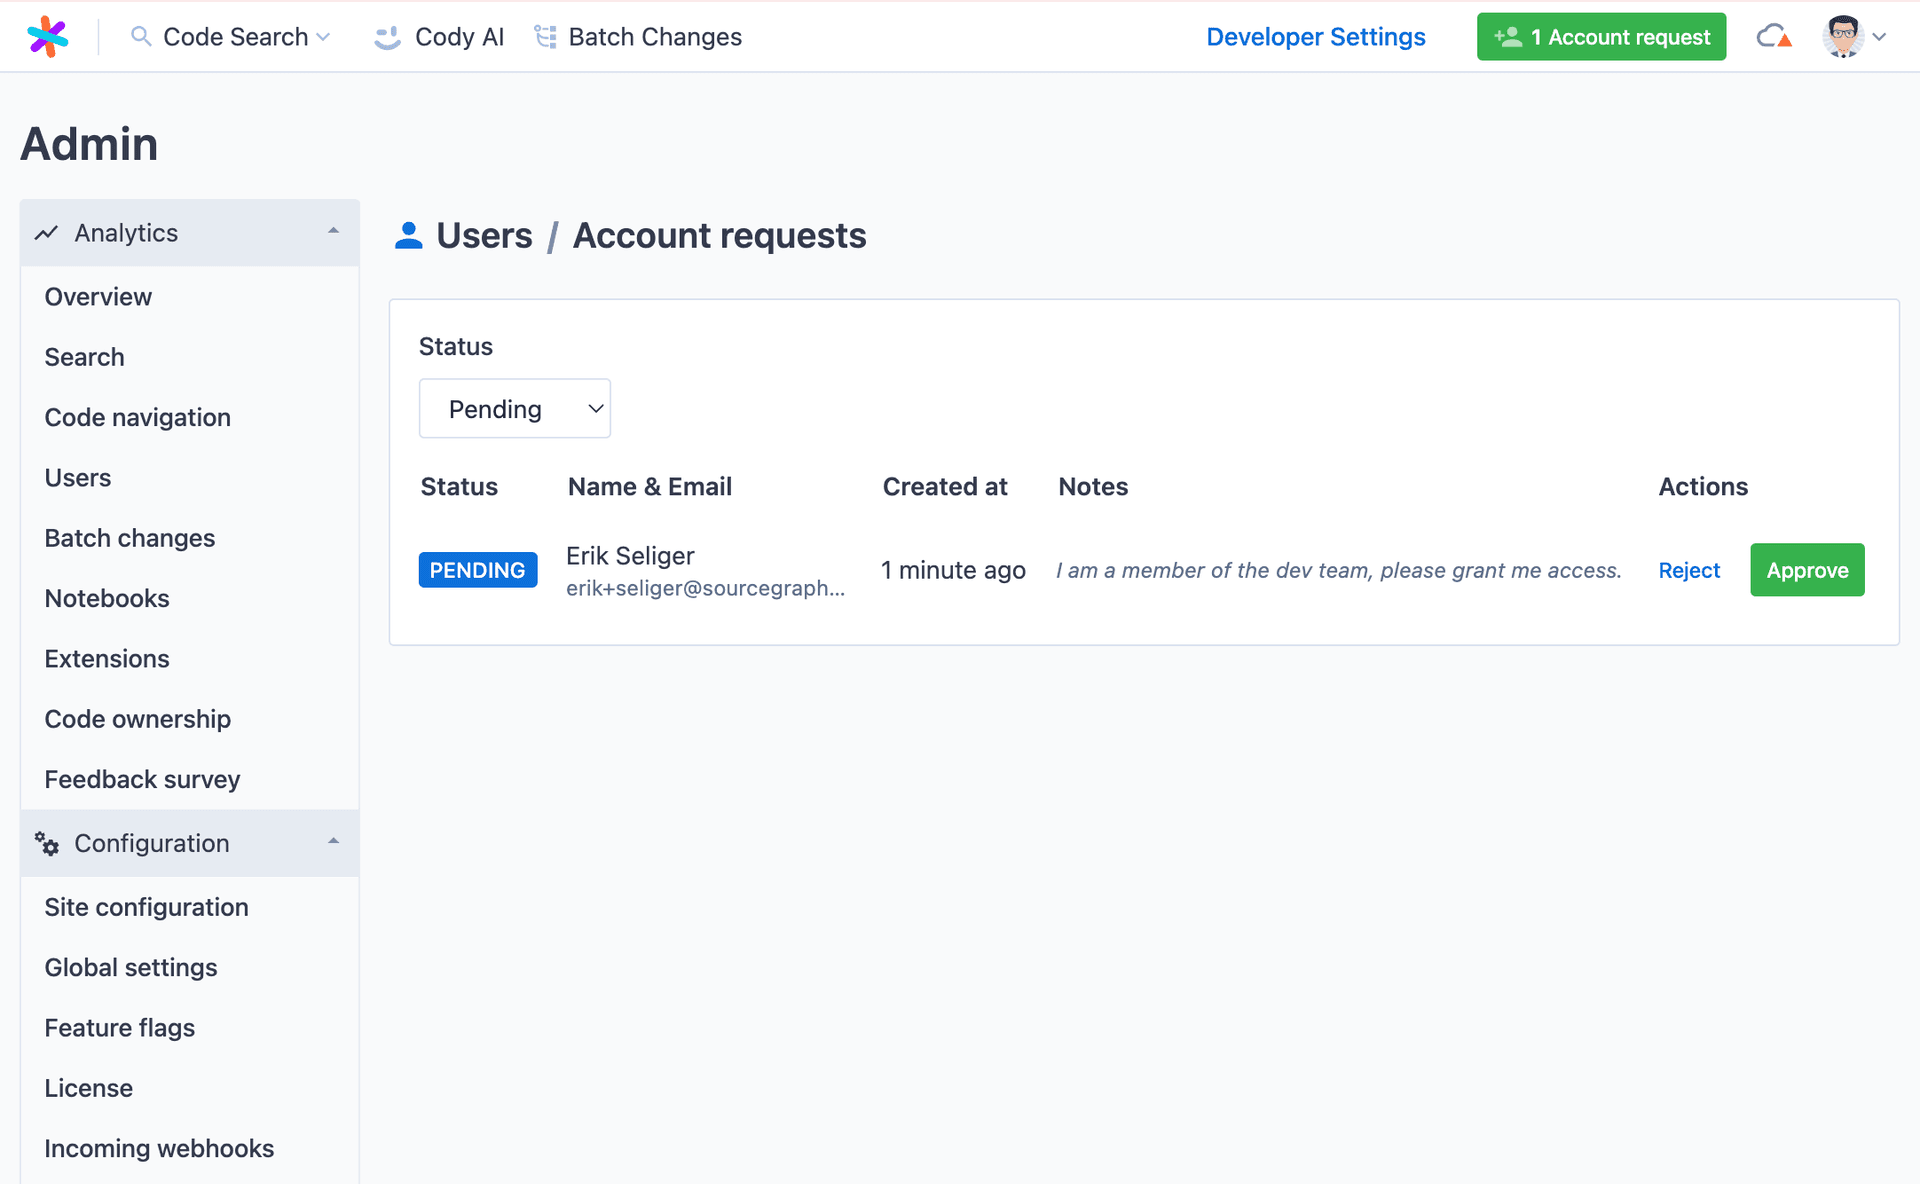Open Extensions analytics page

[x=107, y=659]
